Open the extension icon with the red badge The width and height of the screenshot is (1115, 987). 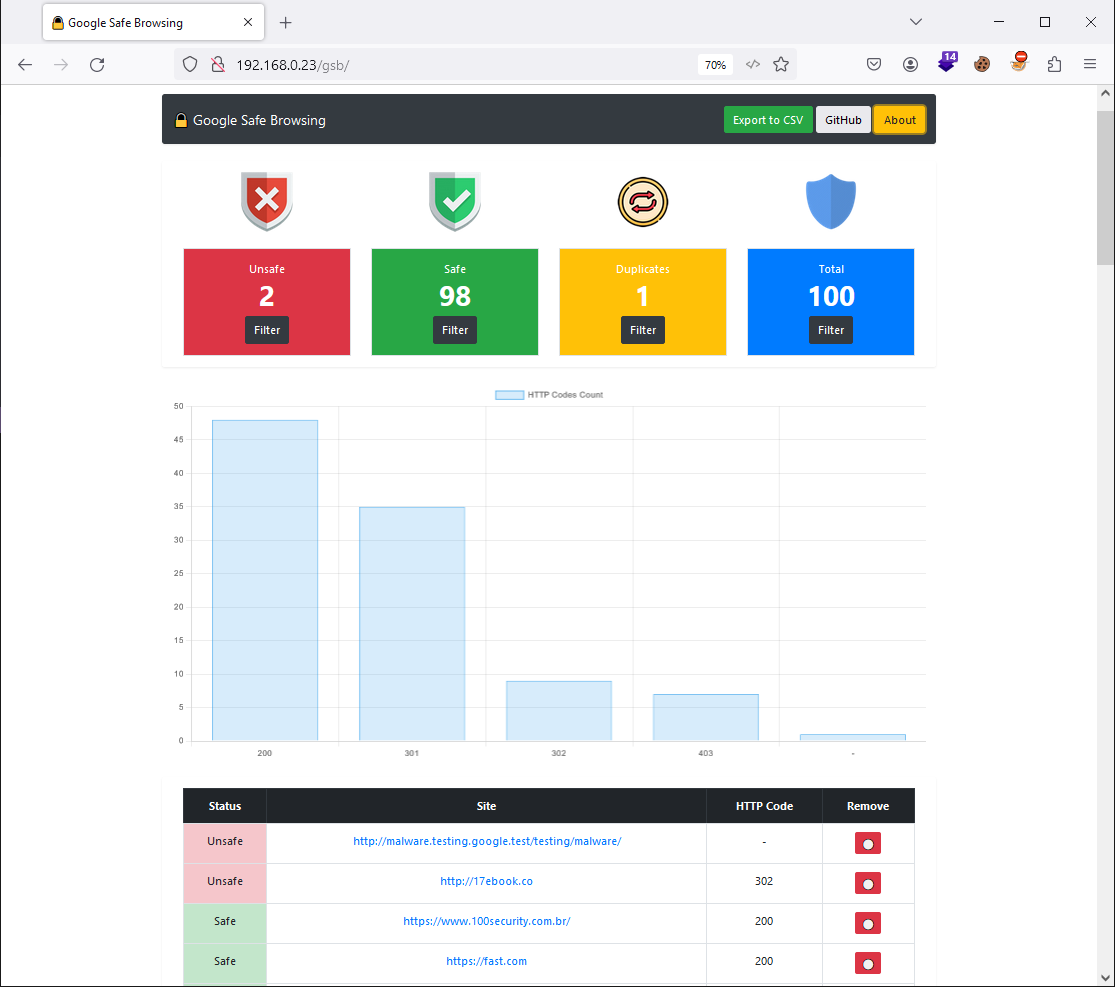point(1018,63)
